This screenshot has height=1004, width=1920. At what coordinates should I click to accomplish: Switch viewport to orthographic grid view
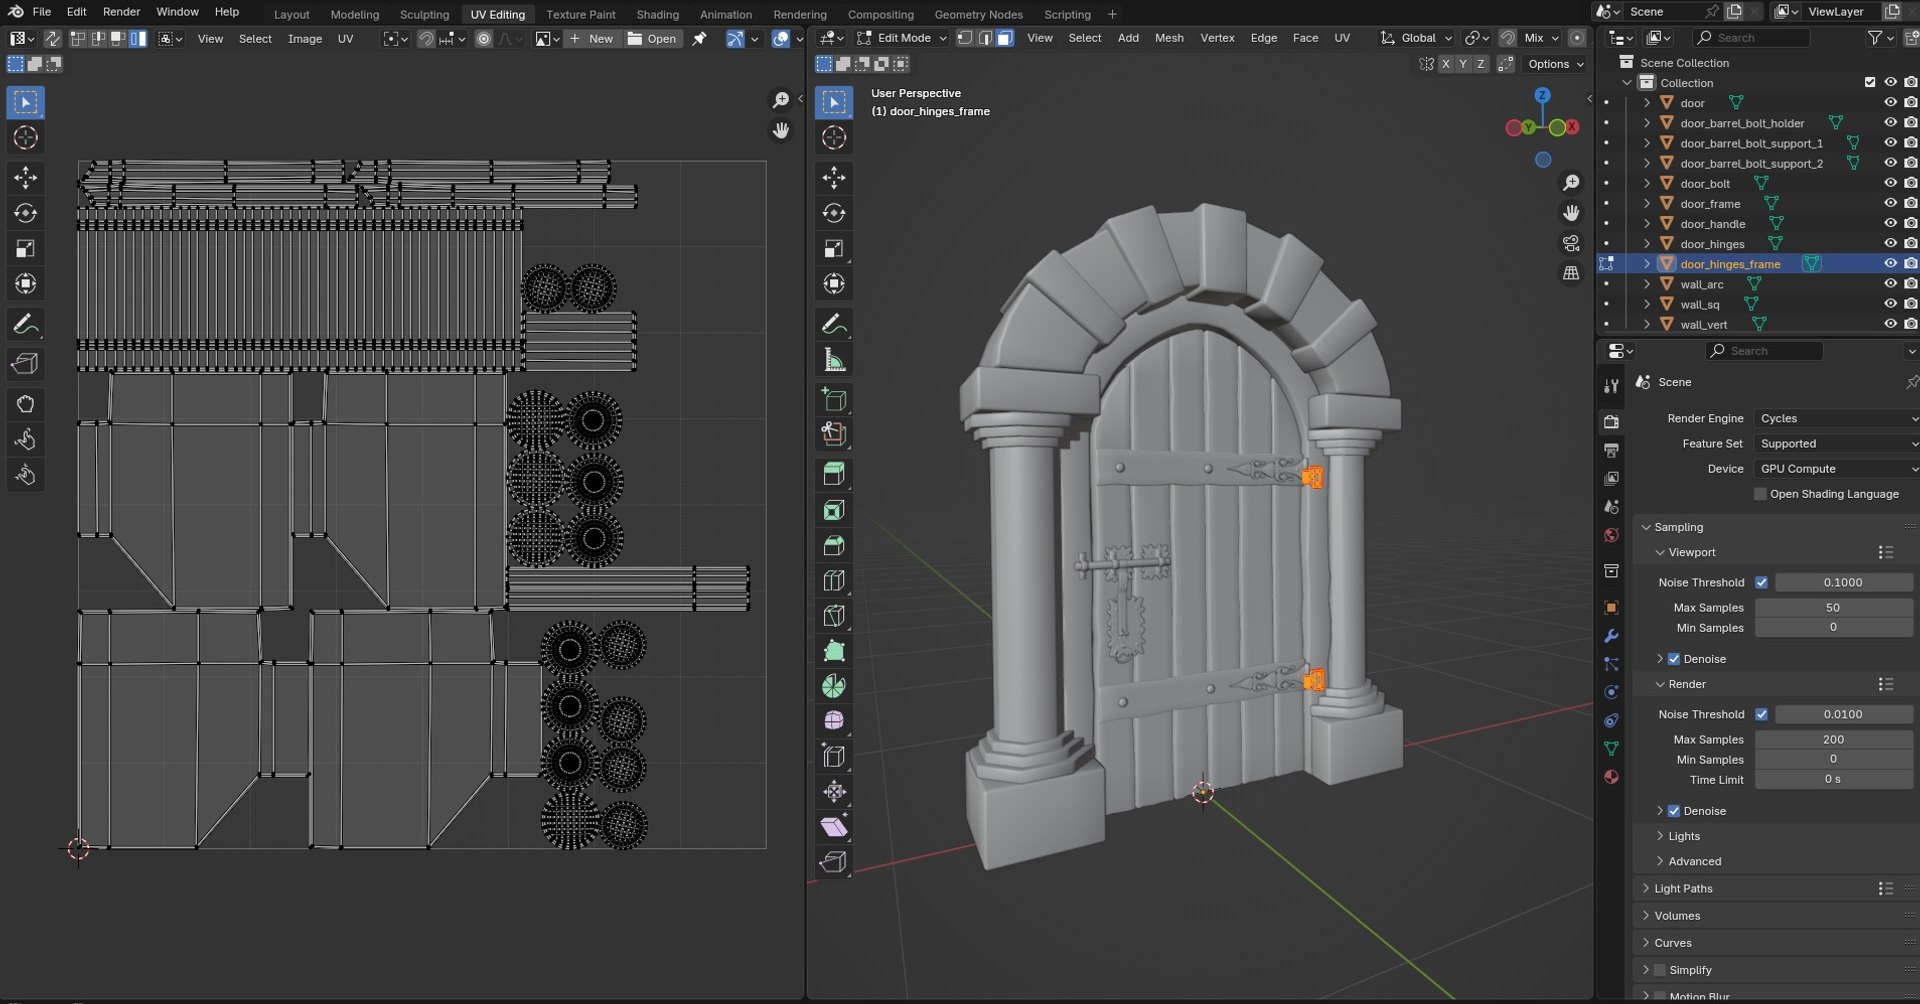[1571, 273]
